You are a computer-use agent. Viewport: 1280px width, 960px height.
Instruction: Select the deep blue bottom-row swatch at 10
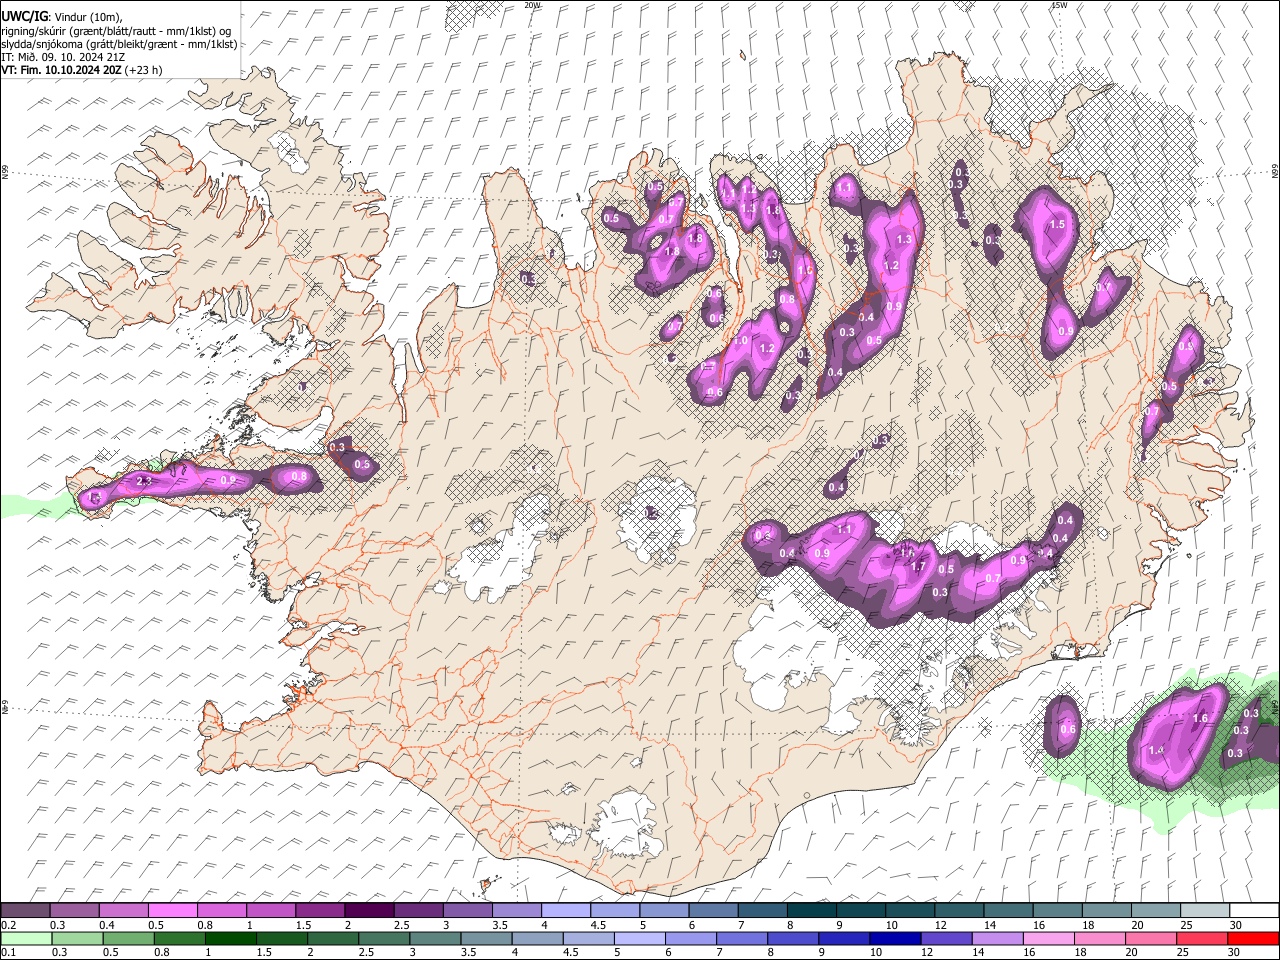pyautogui.click(x=895, y=939)
